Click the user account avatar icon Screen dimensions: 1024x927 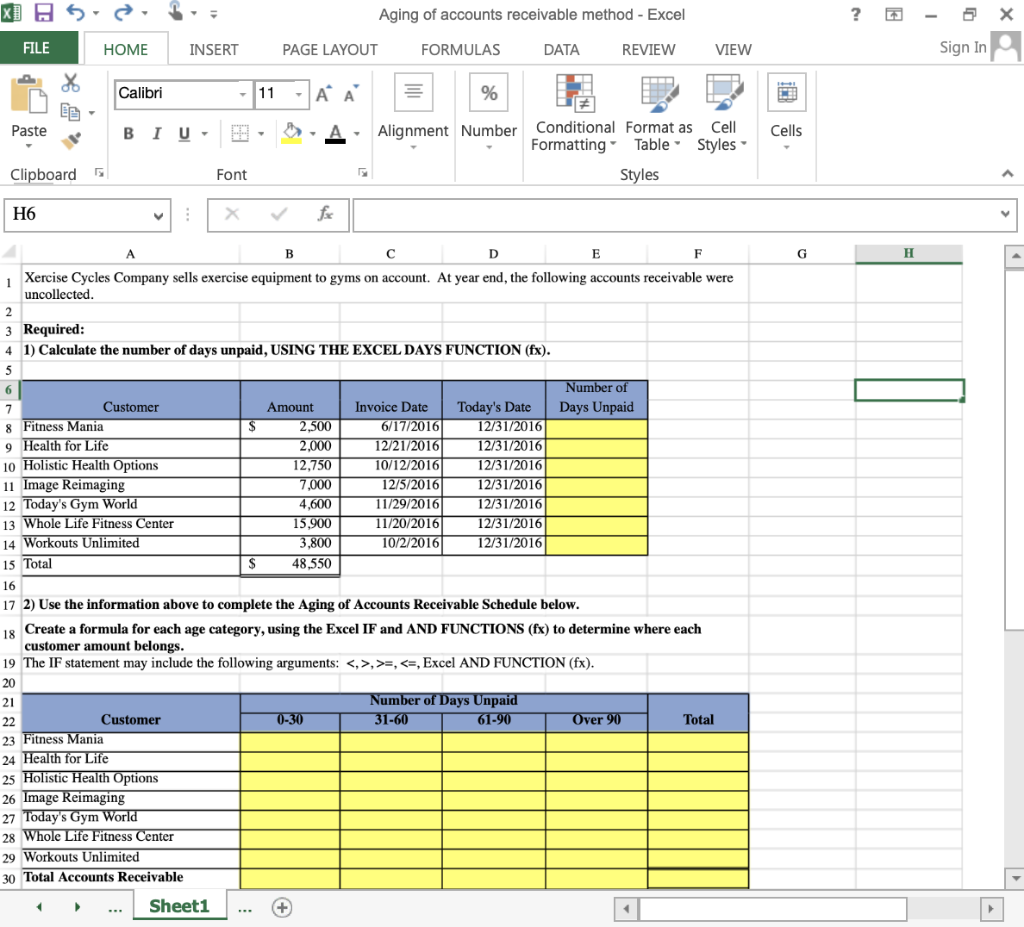[x=1004, y=47]
